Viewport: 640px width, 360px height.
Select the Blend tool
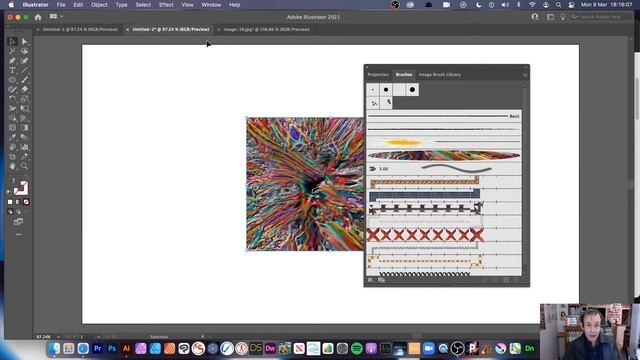(x=24, y=137)
